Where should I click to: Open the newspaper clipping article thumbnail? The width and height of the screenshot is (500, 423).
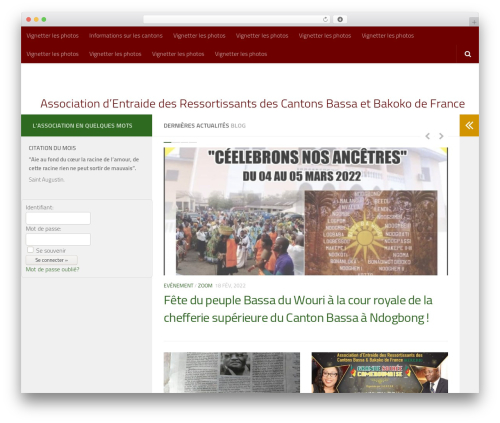[x=232, y=372]
